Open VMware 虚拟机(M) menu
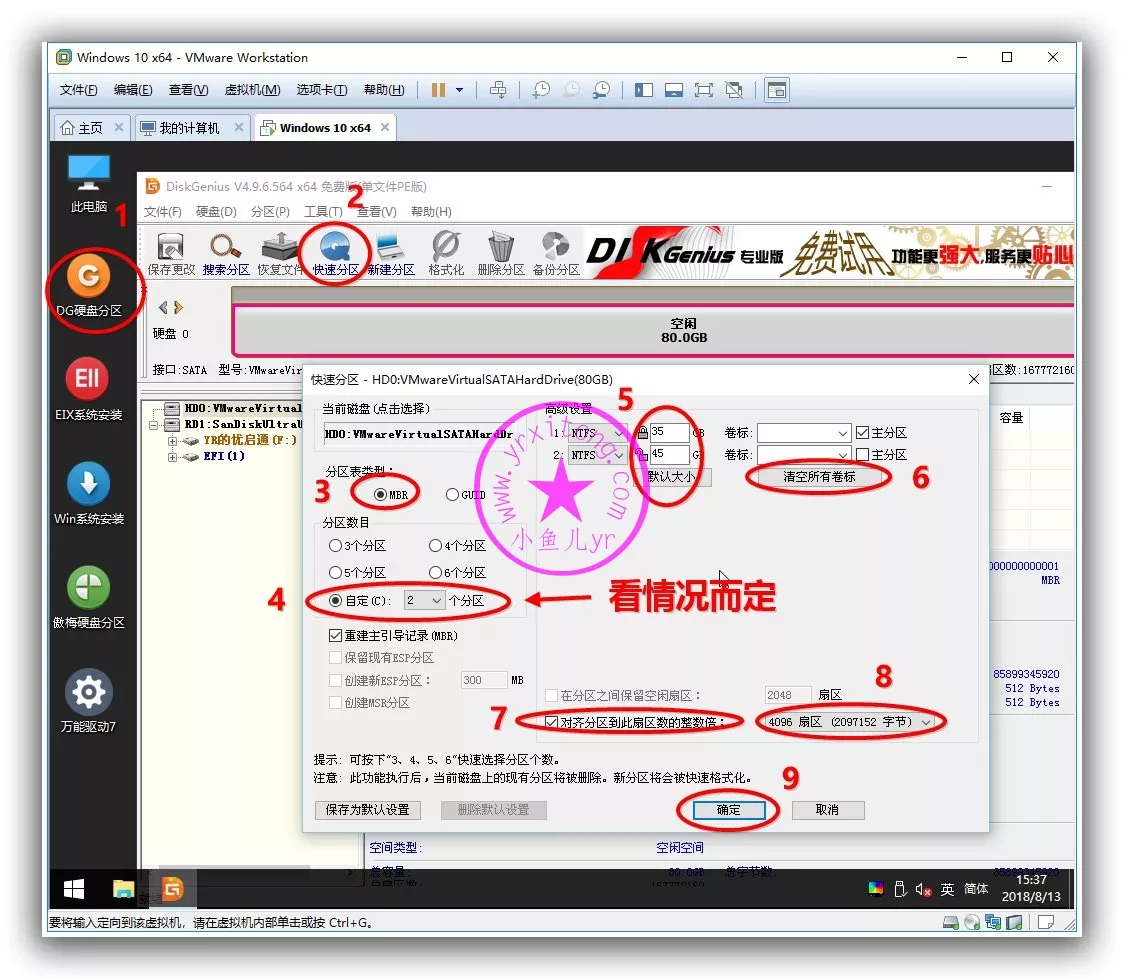1124x979 pixels. point(252,90)
